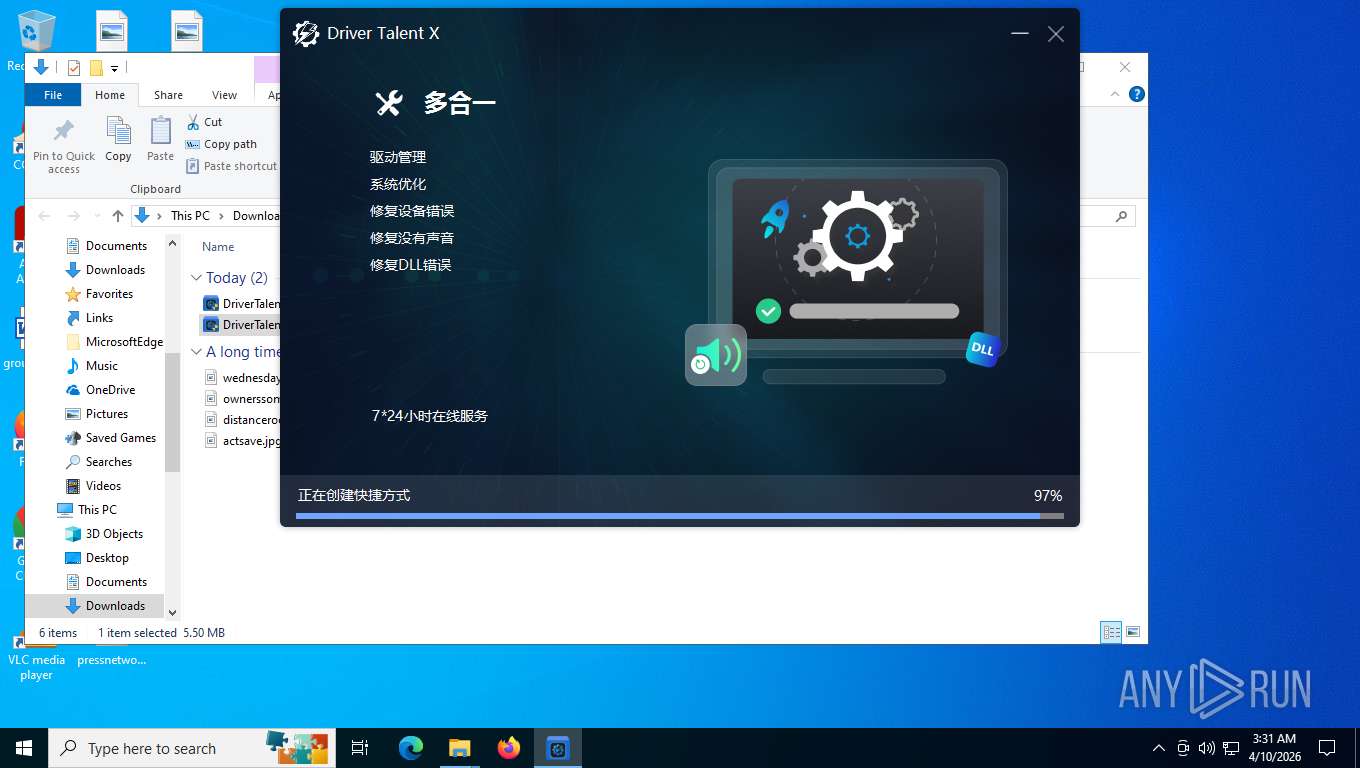Viewport: 1360px width, 768px height.
Task: Click the 修复DLL错误 feature text
Action: (411, 265)
